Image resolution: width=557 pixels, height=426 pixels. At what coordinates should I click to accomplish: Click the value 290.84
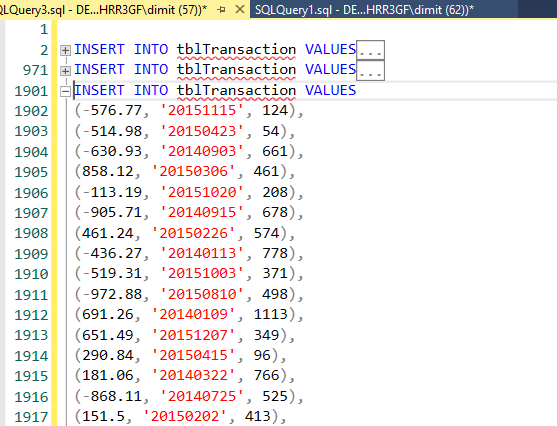click(108, 355)
